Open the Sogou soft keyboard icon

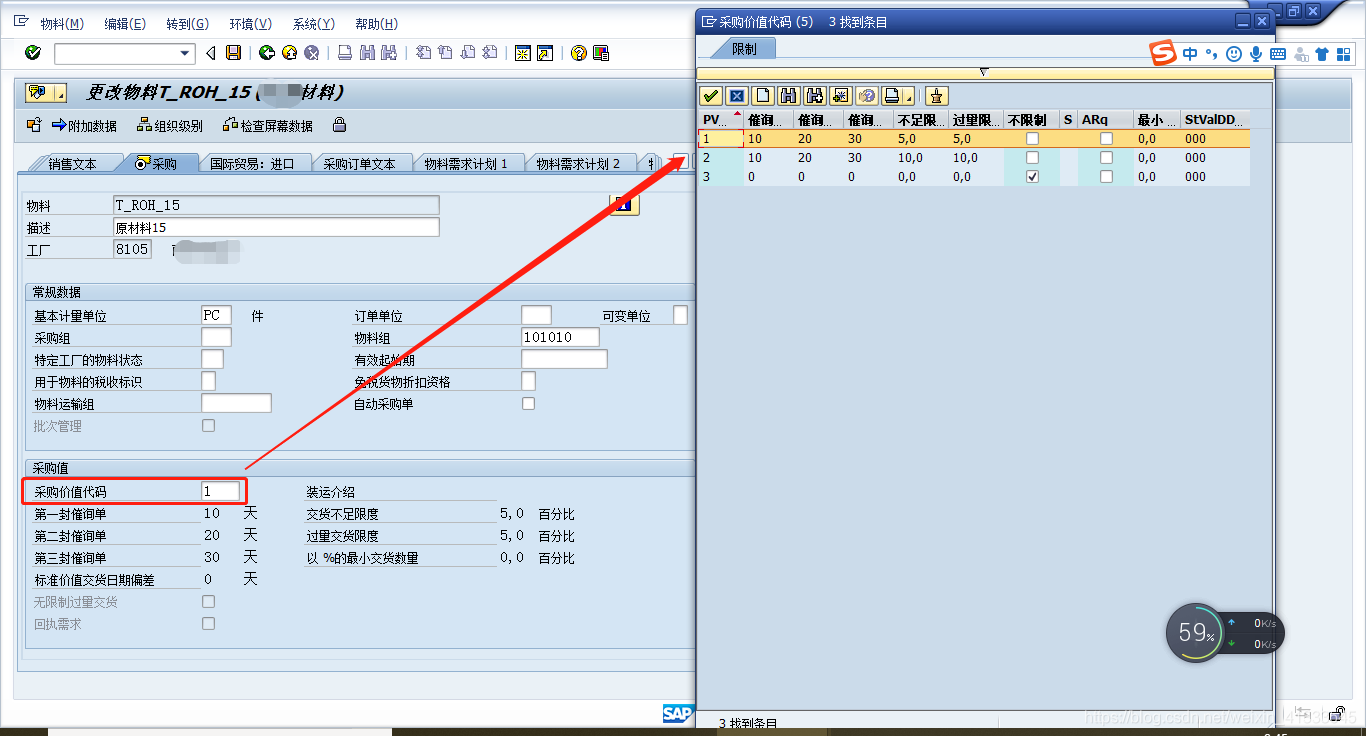point(1278,54)
